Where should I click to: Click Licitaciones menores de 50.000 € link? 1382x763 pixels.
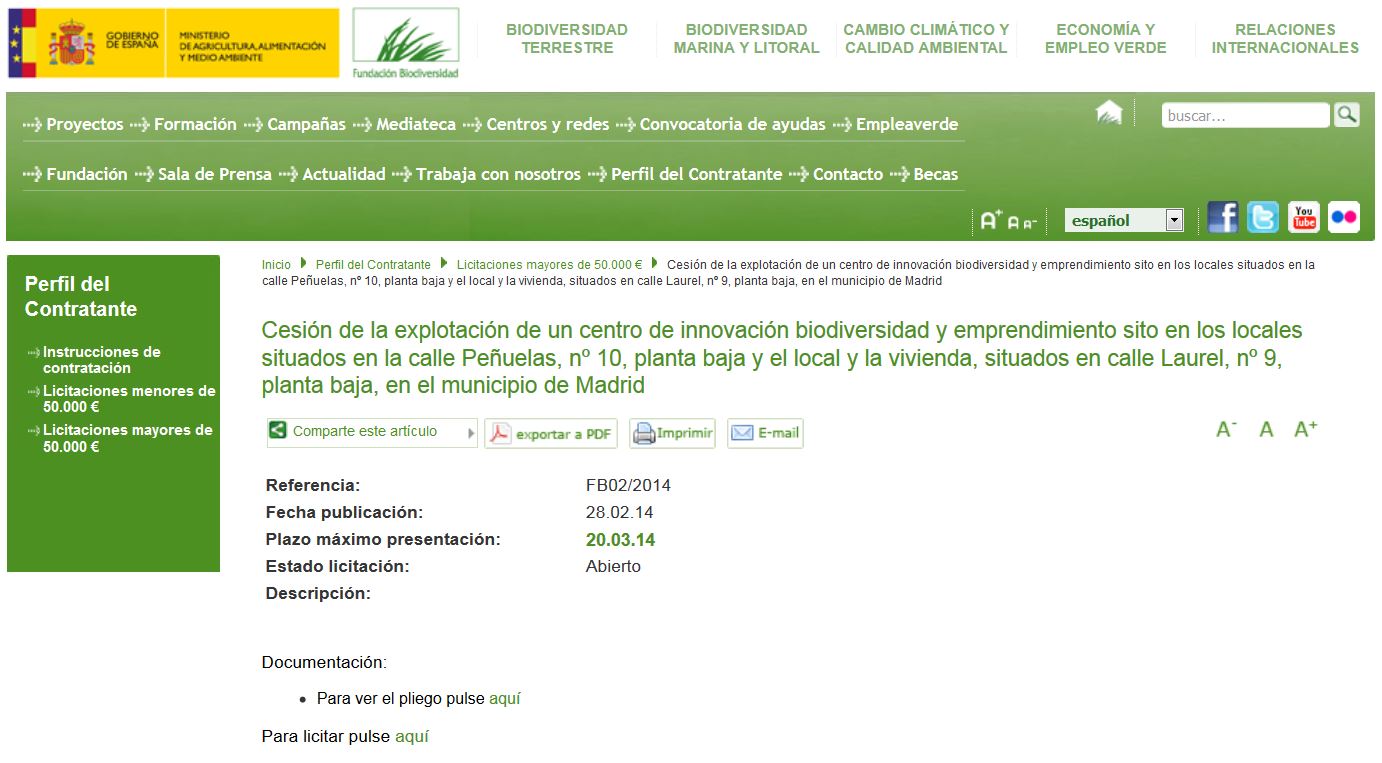pos(129,399)
